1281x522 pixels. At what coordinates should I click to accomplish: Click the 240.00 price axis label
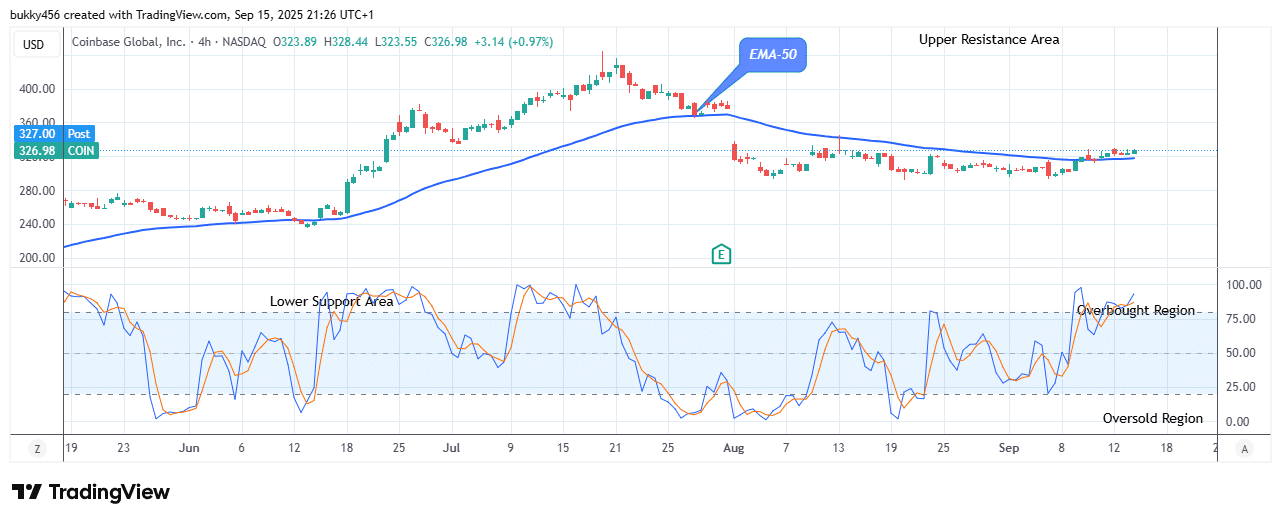tap(35, 224)
